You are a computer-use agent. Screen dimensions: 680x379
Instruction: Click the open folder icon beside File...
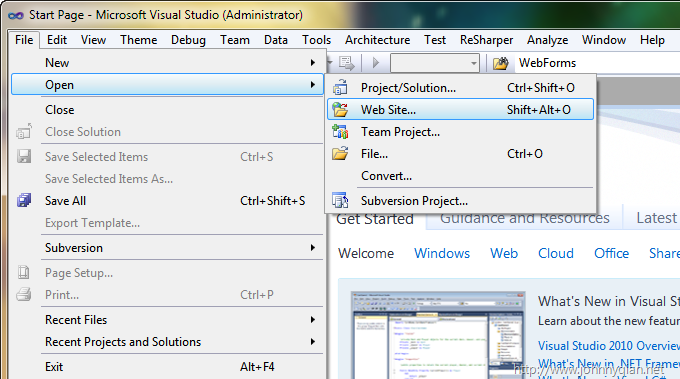[x=340, y=154]
